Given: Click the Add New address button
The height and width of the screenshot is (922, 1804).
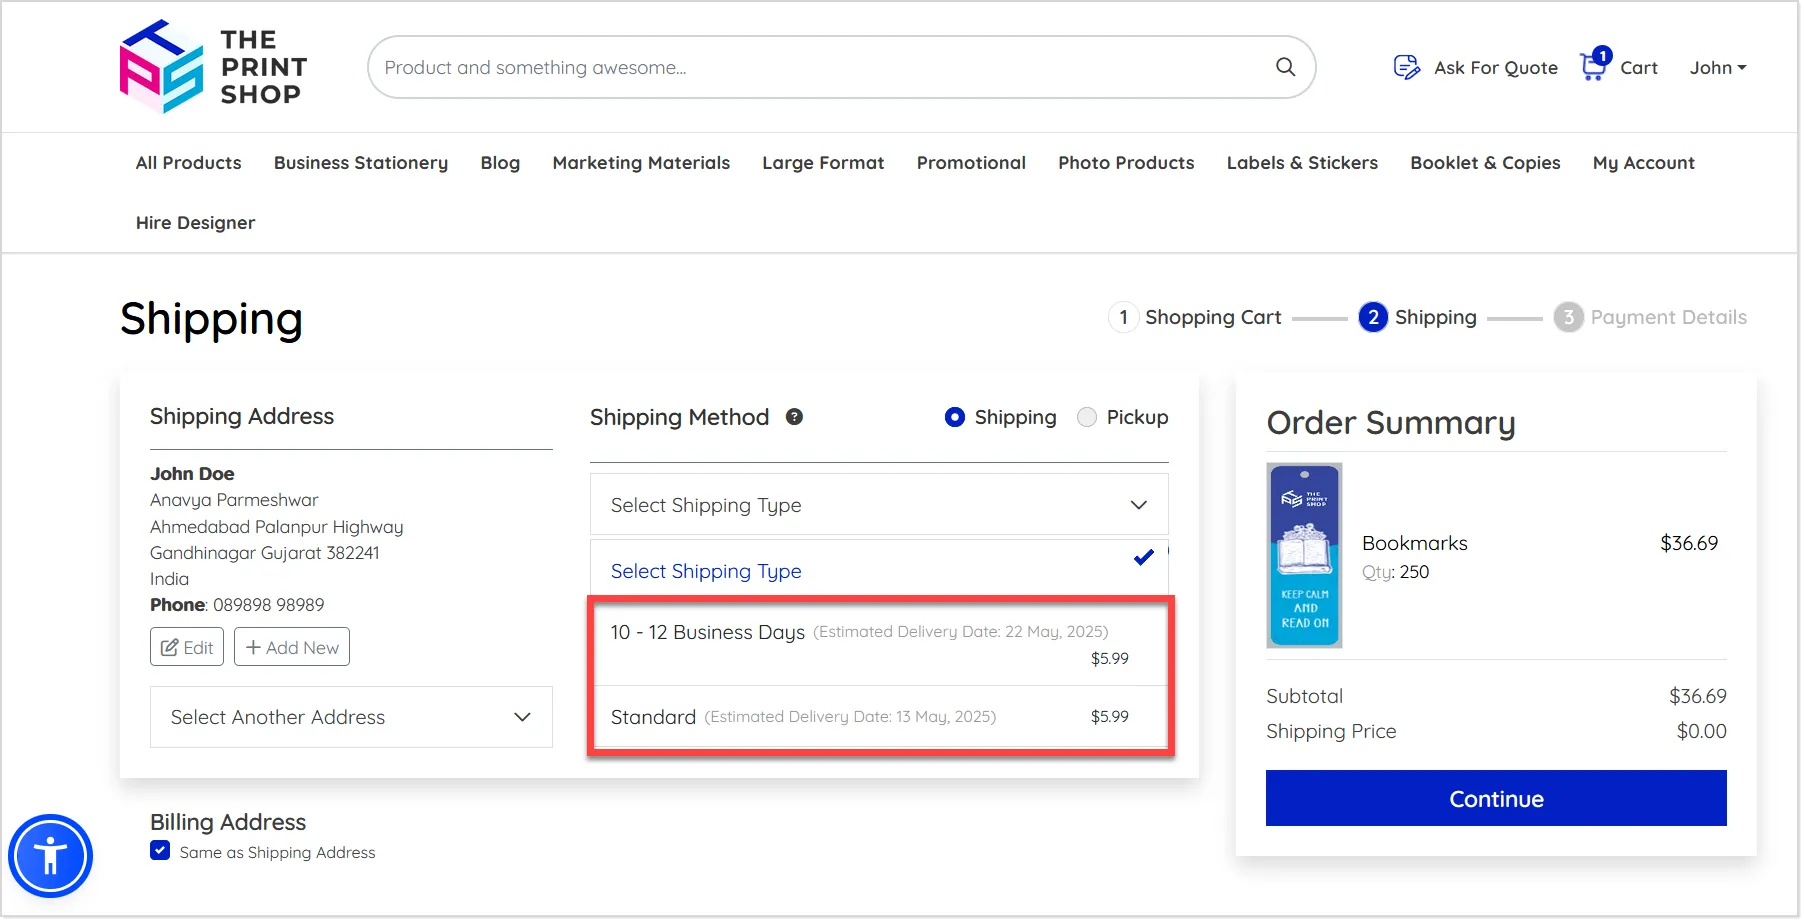Looking at the screenshot, I should point(292,647).
